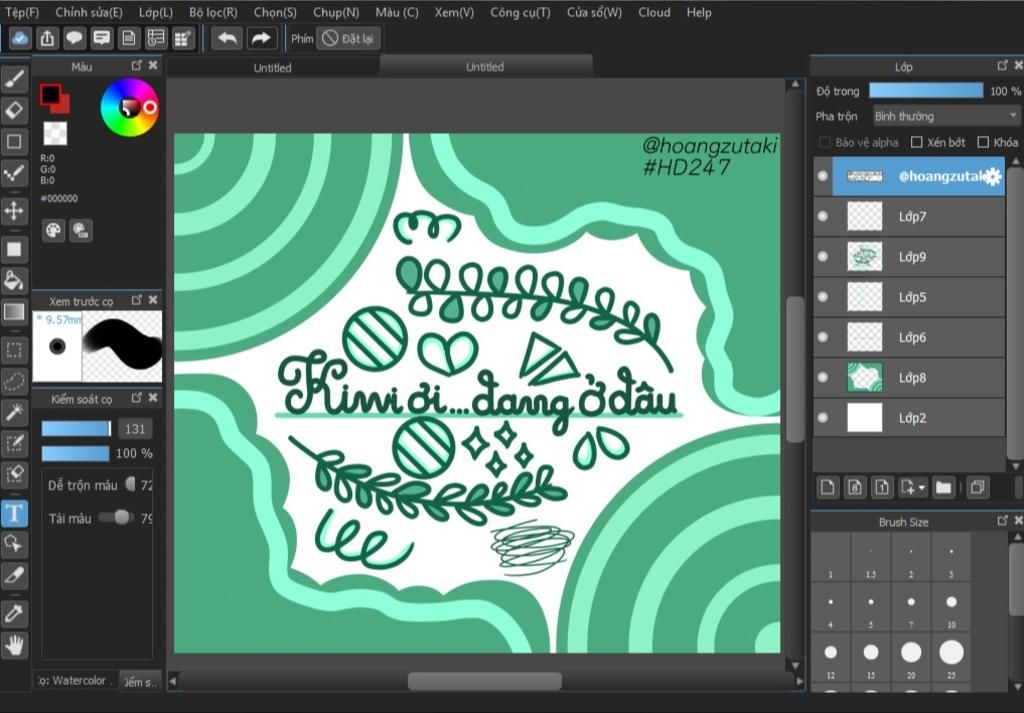The width and height of the screenshot is (1024, 713).
Task: Toggle the Xén bớt checkbox
Action: (917, 142)
